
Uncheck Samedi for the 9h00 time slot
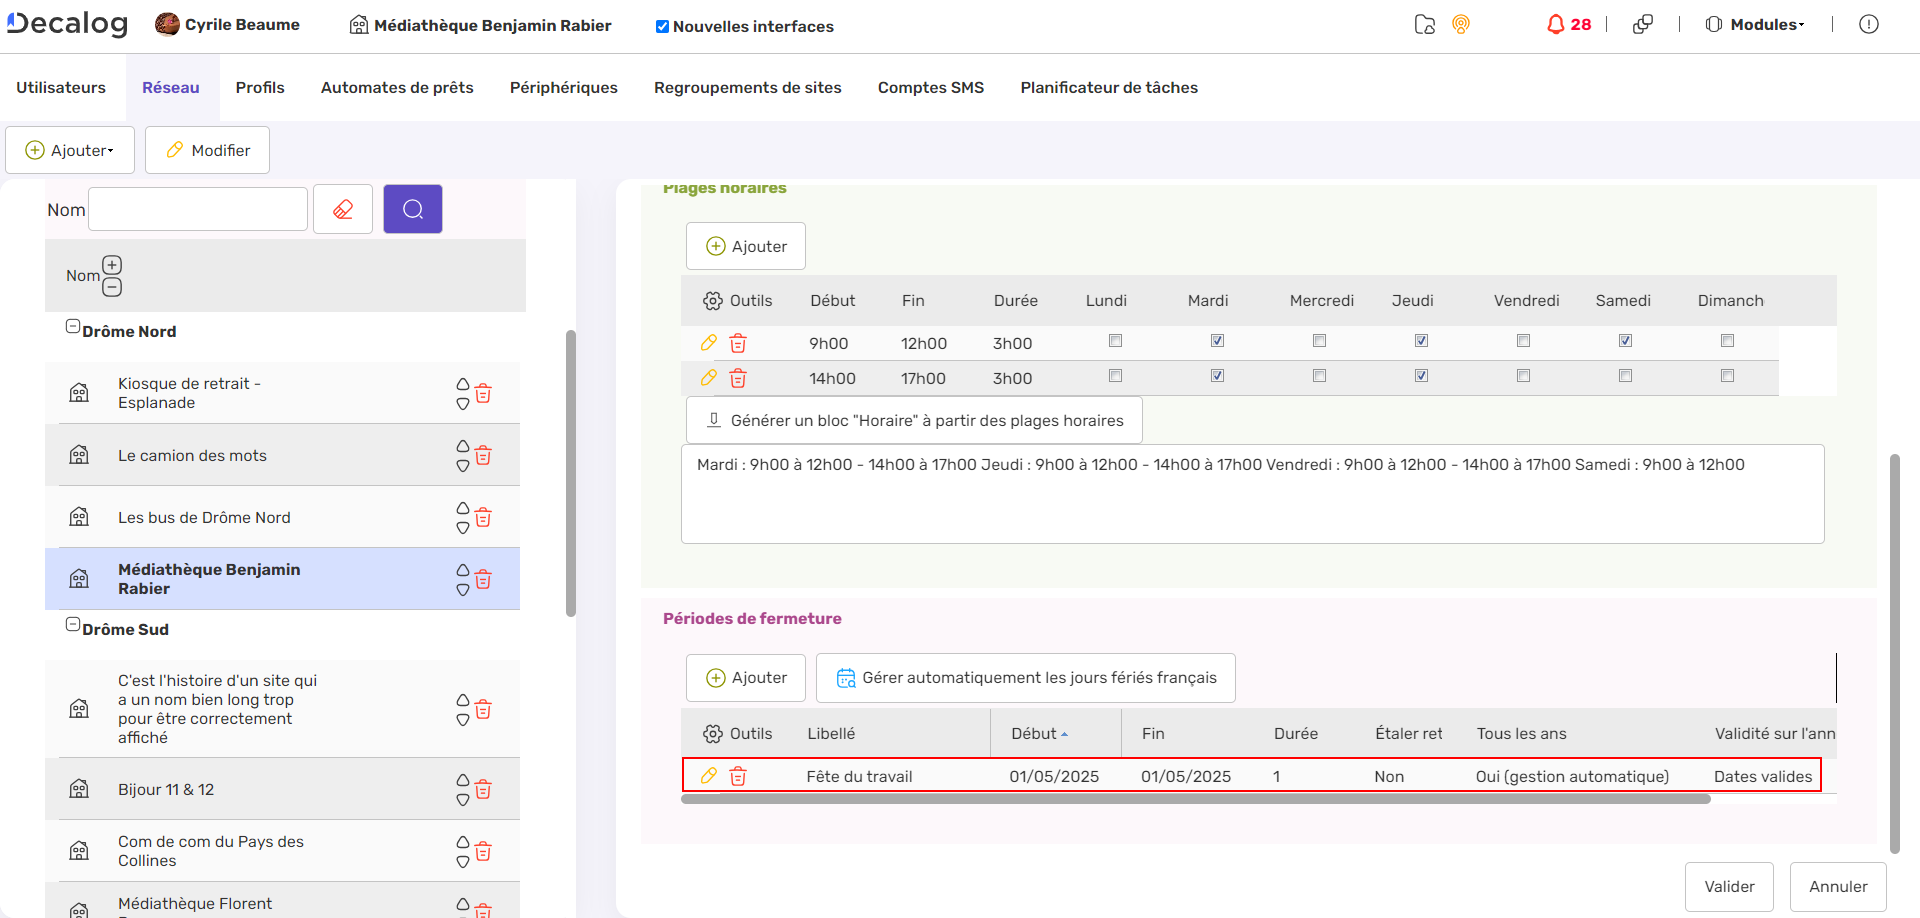click(x=1625, y=341)
